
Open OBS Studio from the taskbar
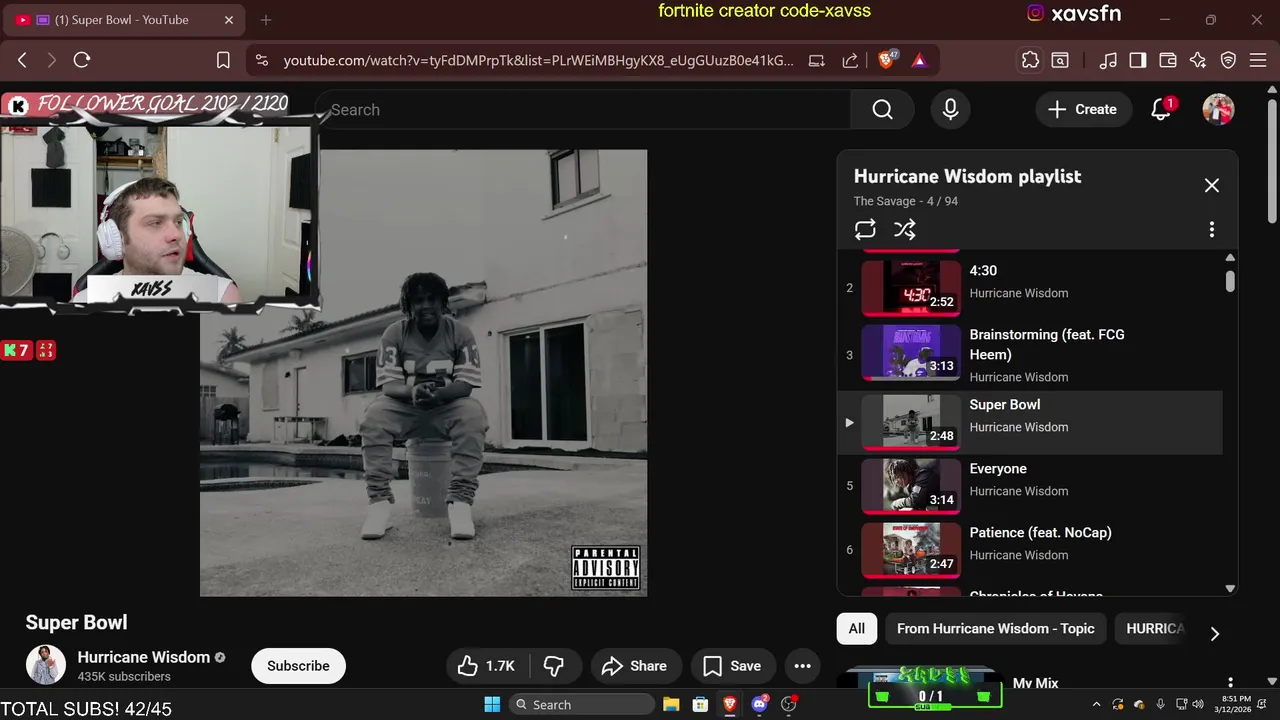[789, 705]
